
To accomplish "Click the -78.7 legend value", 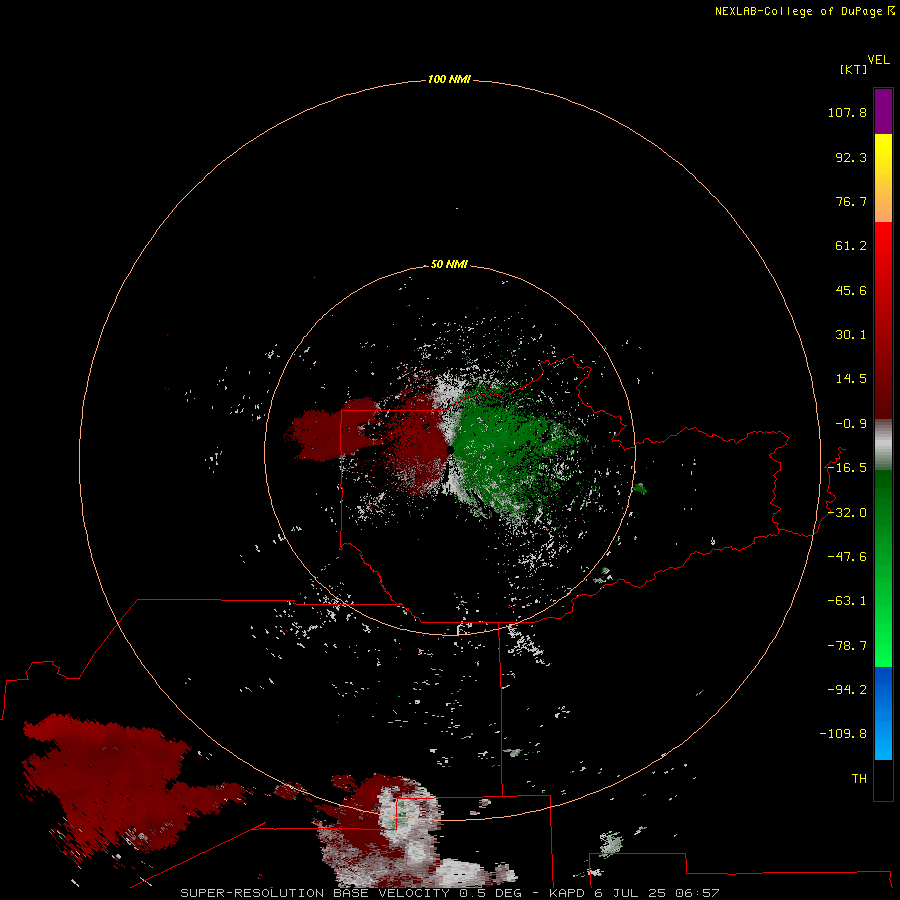I will pos(847,646).
